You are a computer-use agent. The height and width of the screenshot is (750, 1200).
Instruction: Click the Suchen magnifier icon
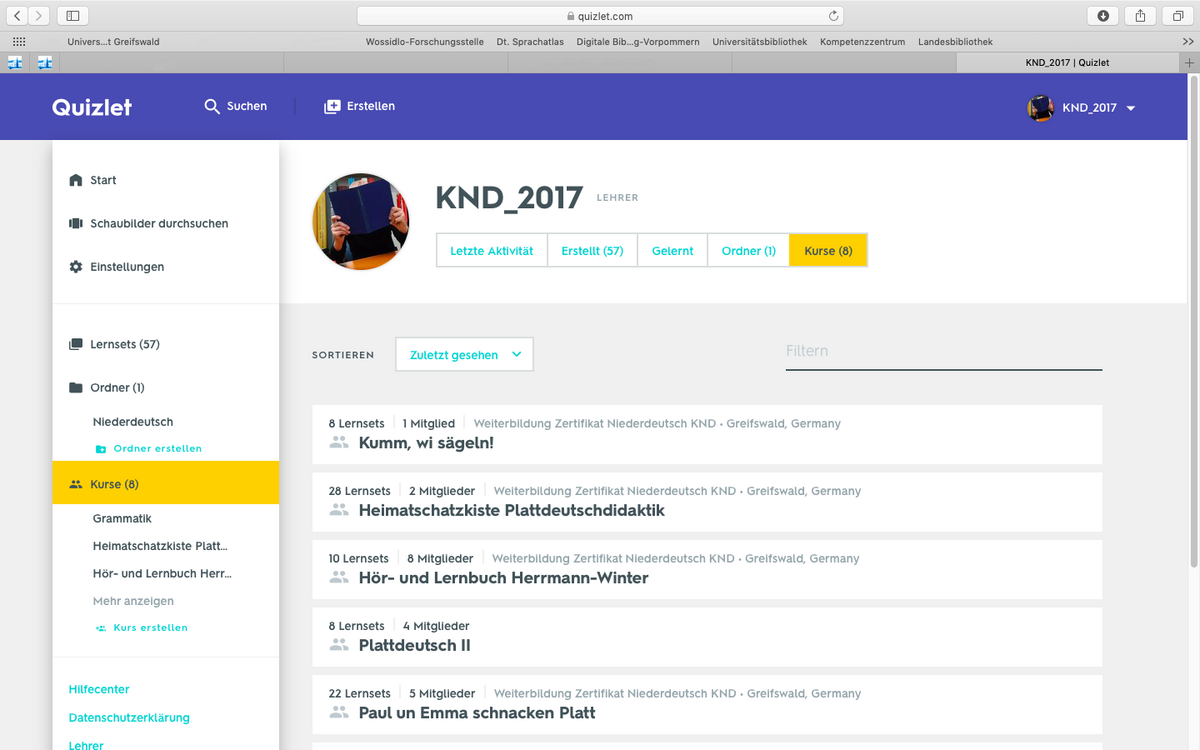212,106
